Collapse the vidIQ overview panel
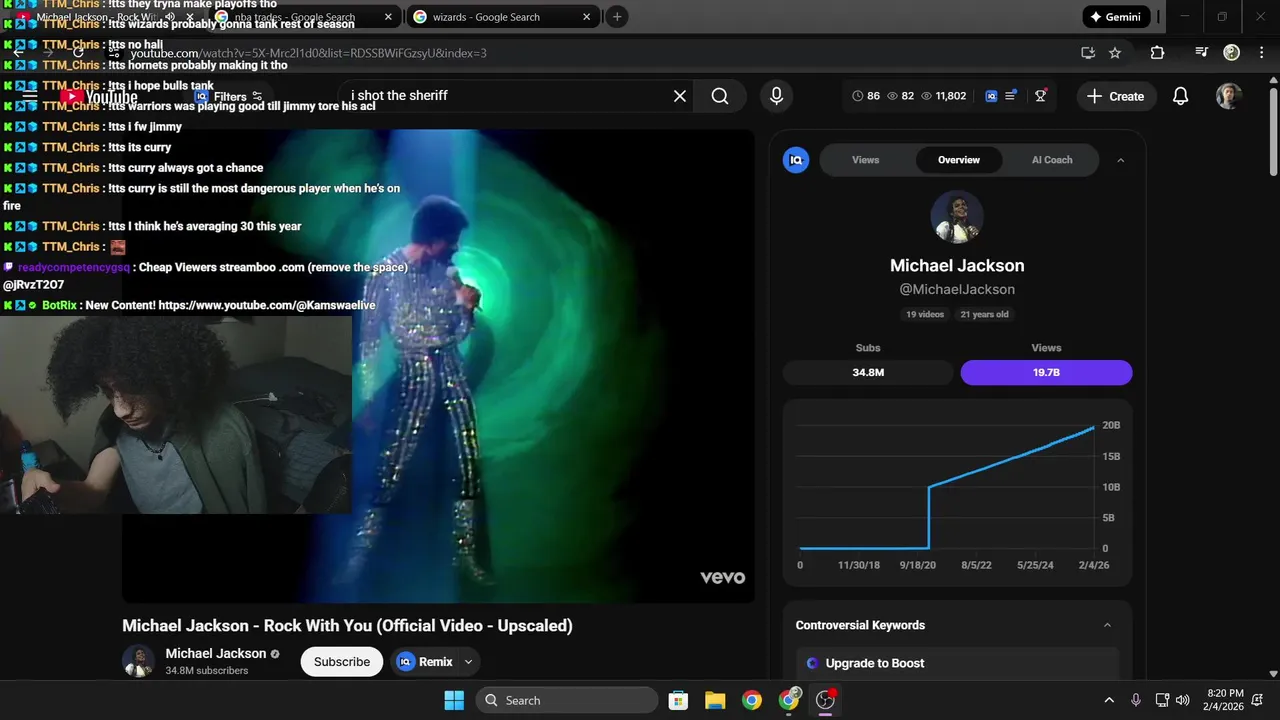 pos(1120,160)
